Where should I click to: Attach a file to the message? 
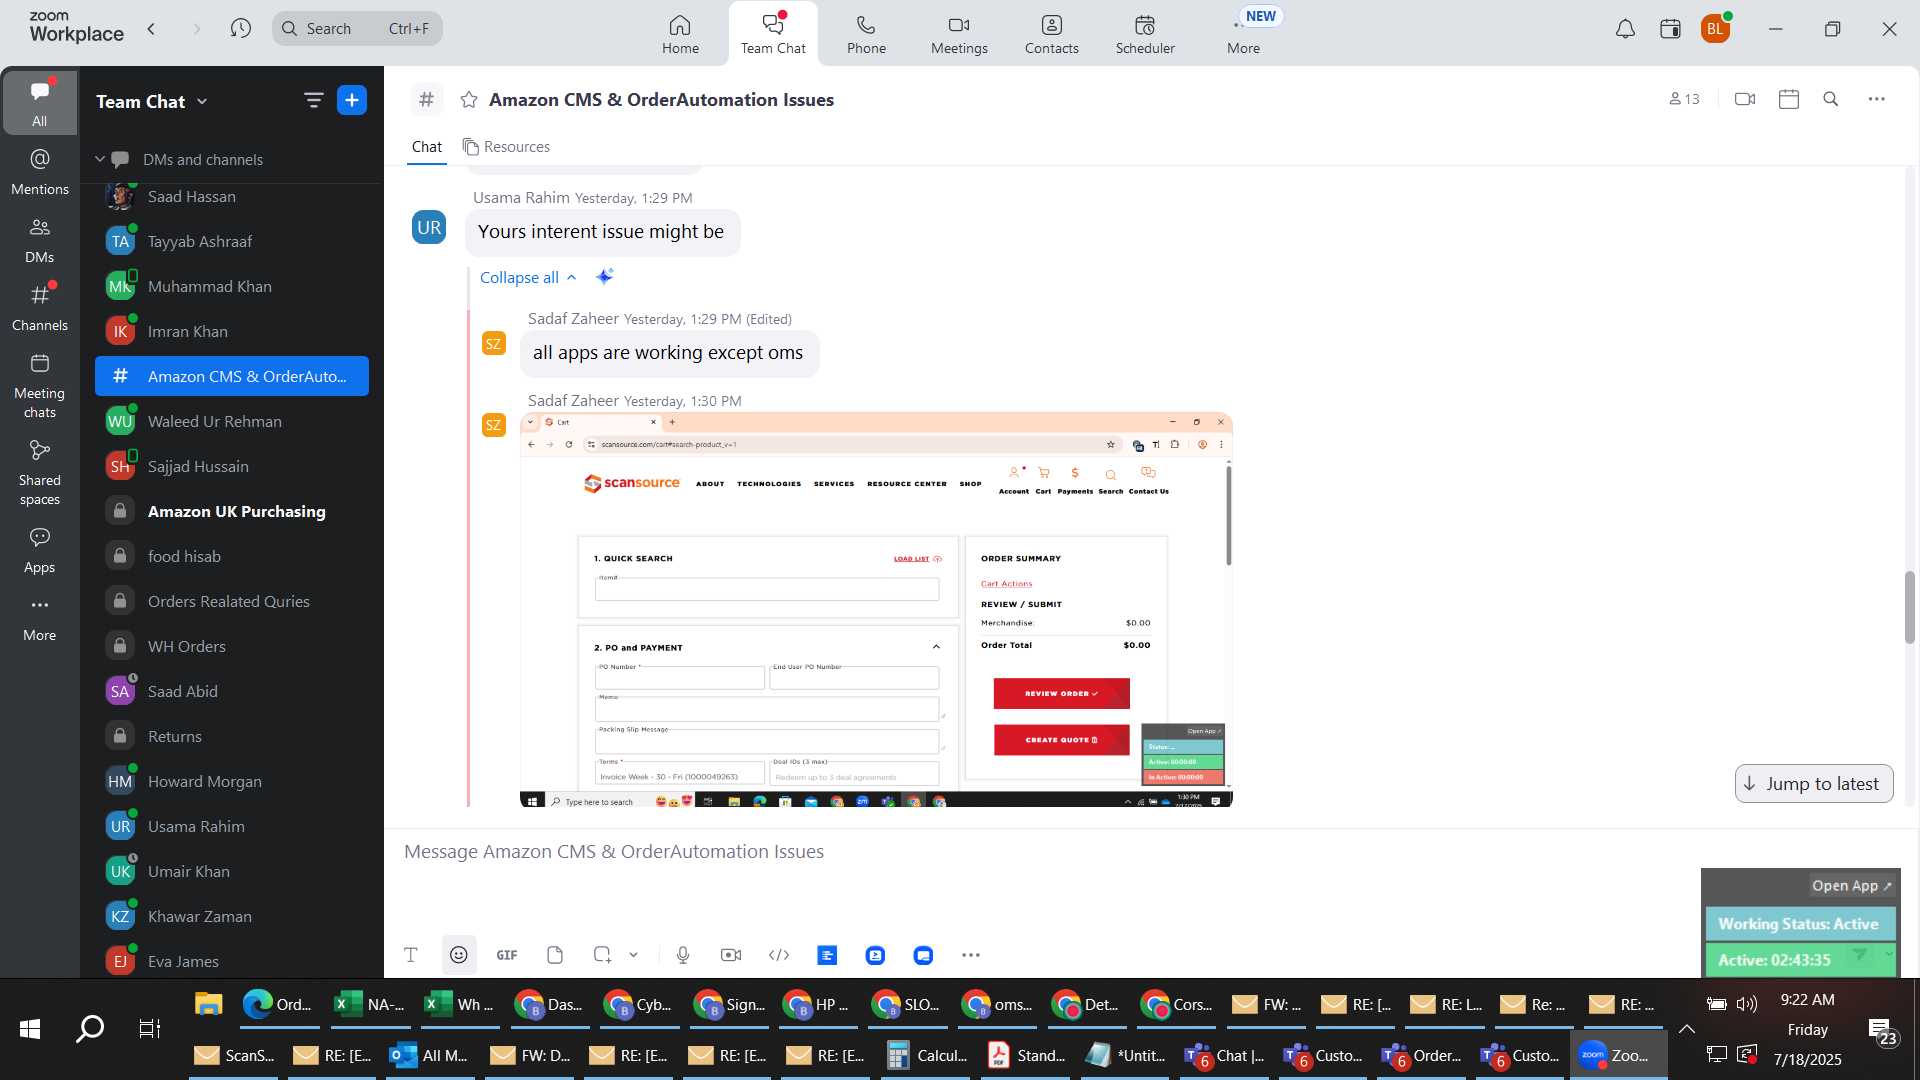pos(555,955)
